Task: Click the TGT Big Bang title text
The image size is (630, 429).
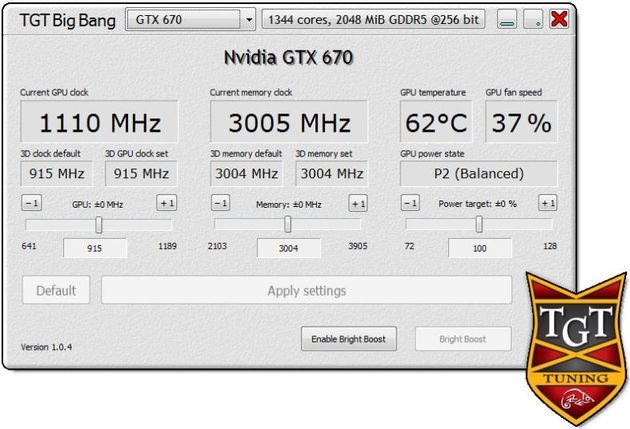Action: 68,20
